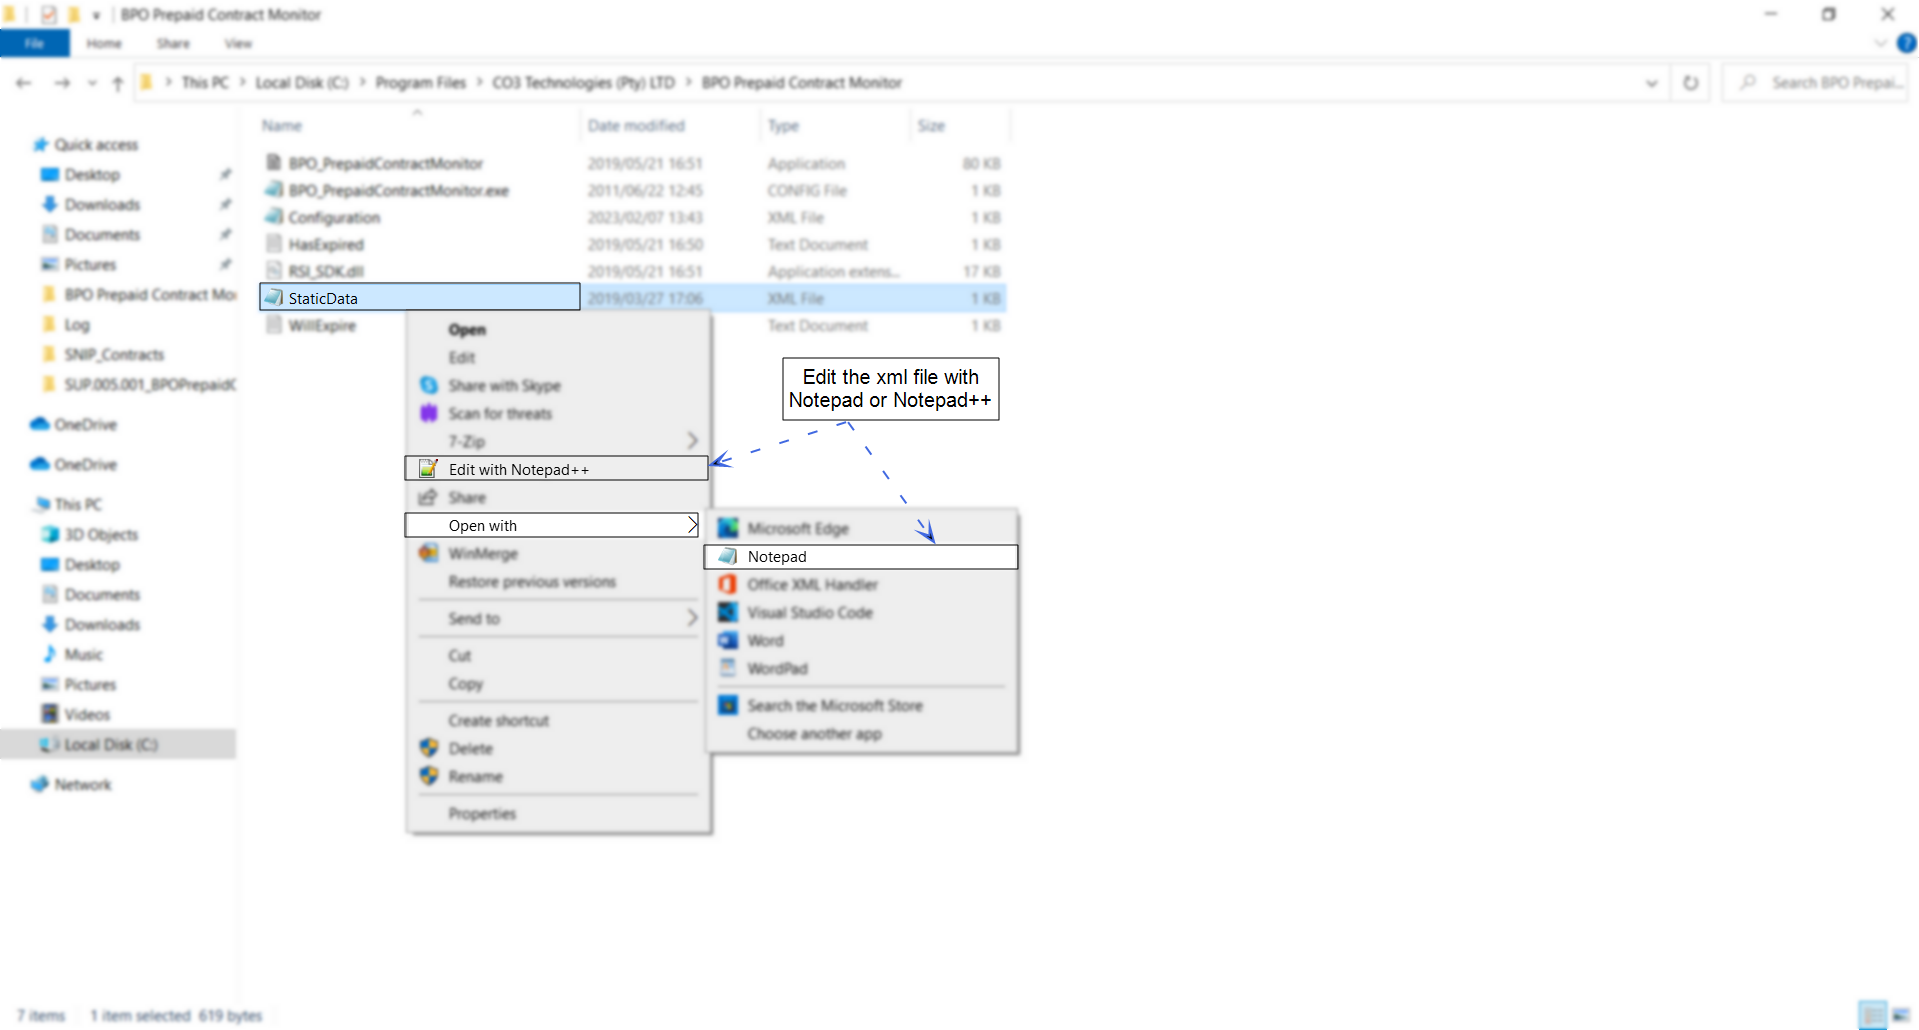
Task: Click the WinMerge icon in the context menu
Action: (429, 553)
